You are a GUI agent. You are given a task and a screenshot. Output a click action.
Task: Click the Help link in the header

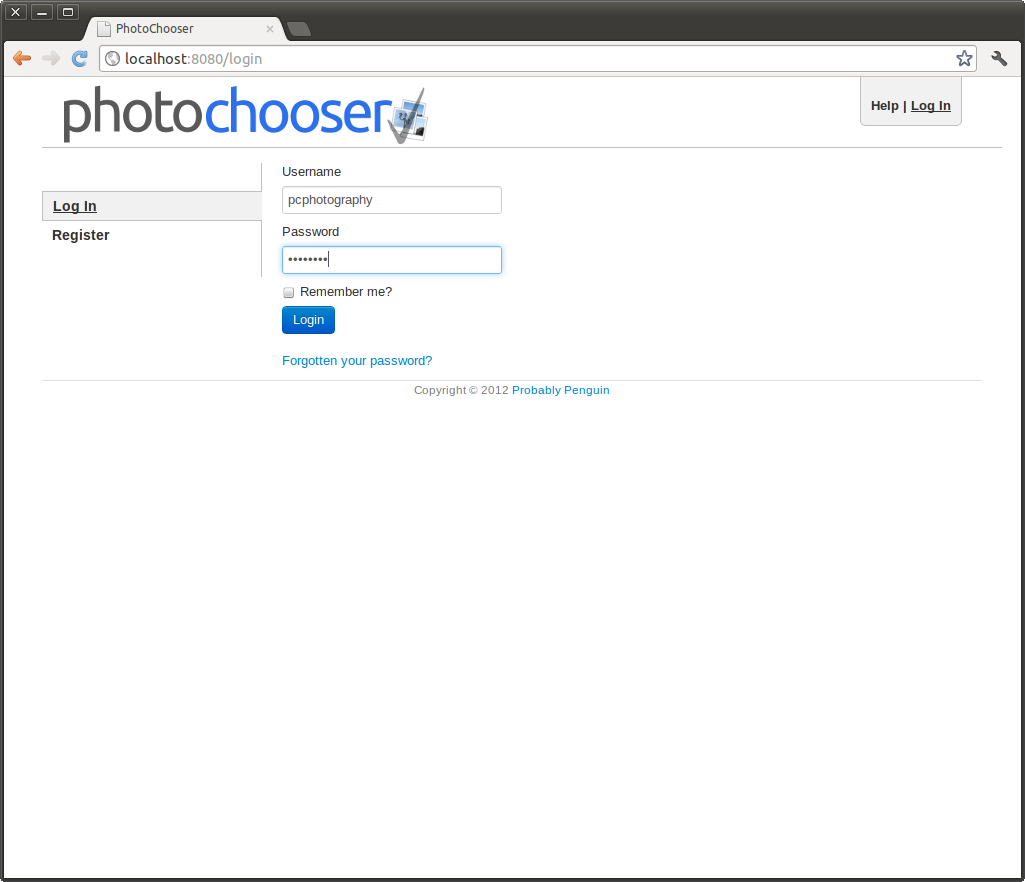click(x=884, y=106)
